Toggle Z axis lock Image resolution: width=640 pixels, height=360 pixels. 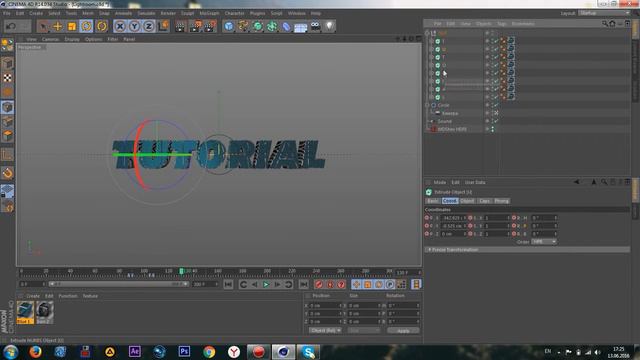(x=149, y=27)
